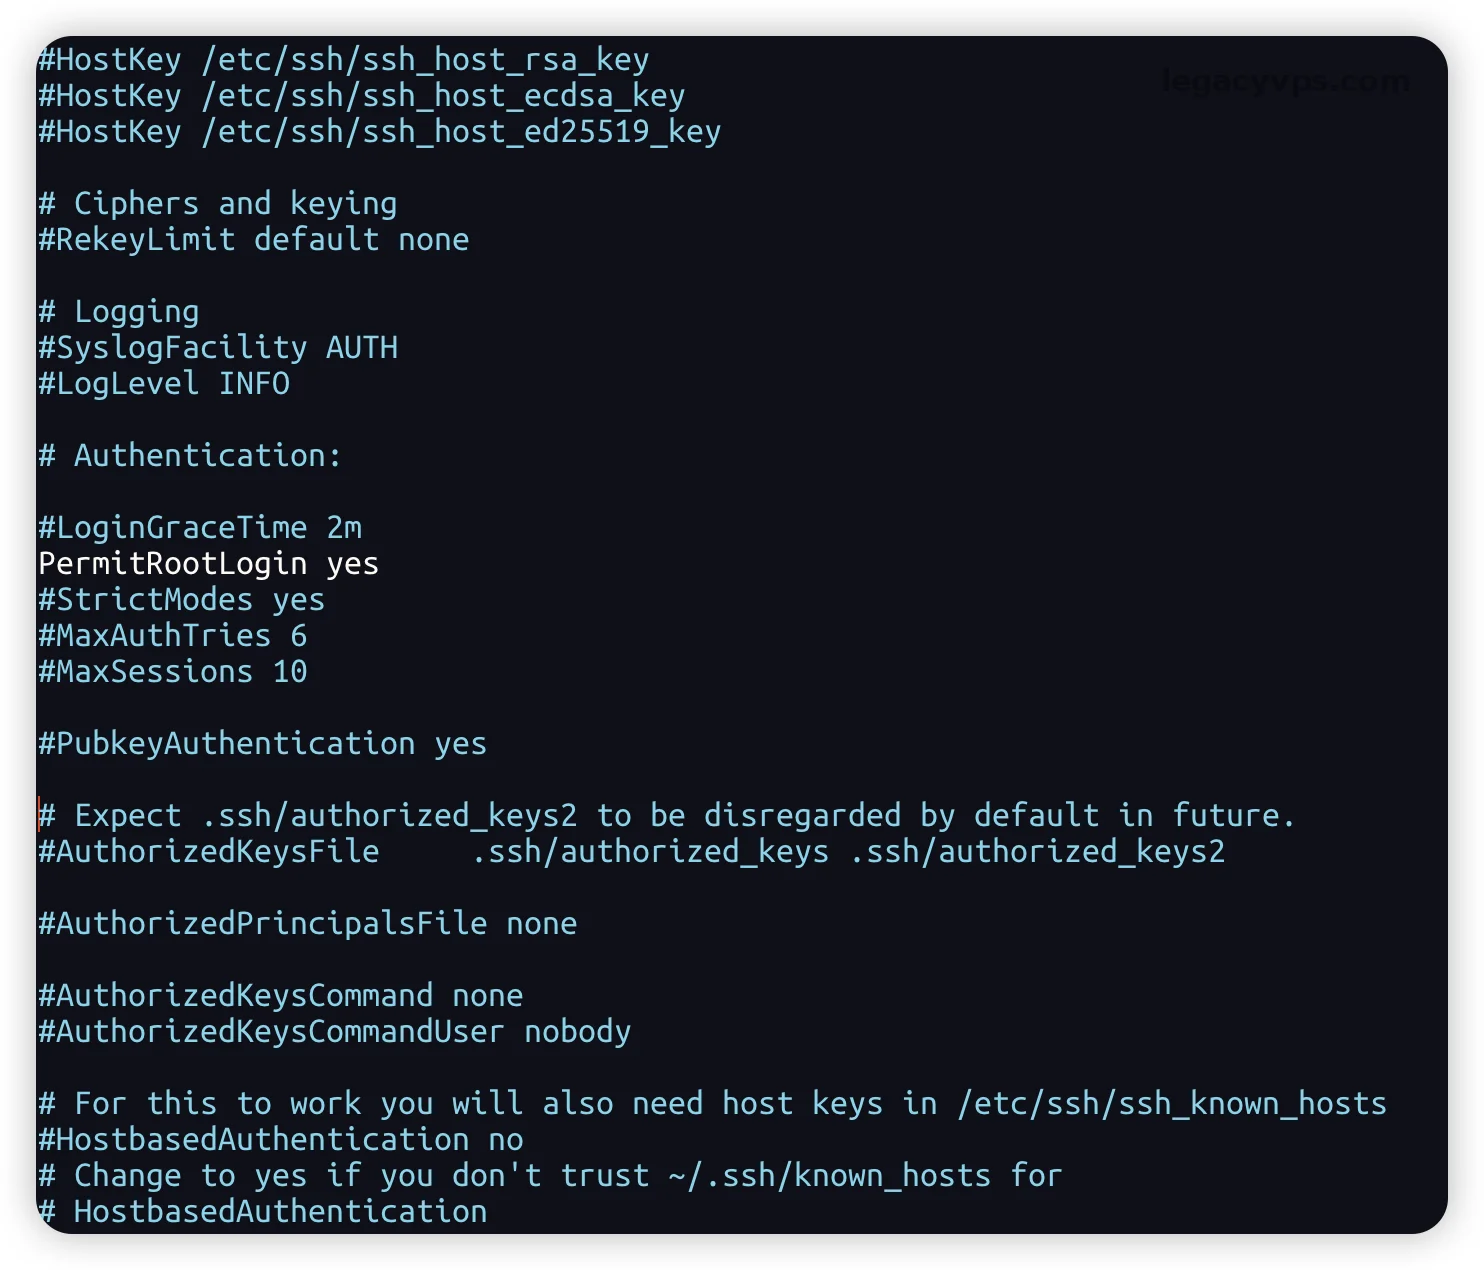Click the '# Authentication:' comment heading

[190, 456]
